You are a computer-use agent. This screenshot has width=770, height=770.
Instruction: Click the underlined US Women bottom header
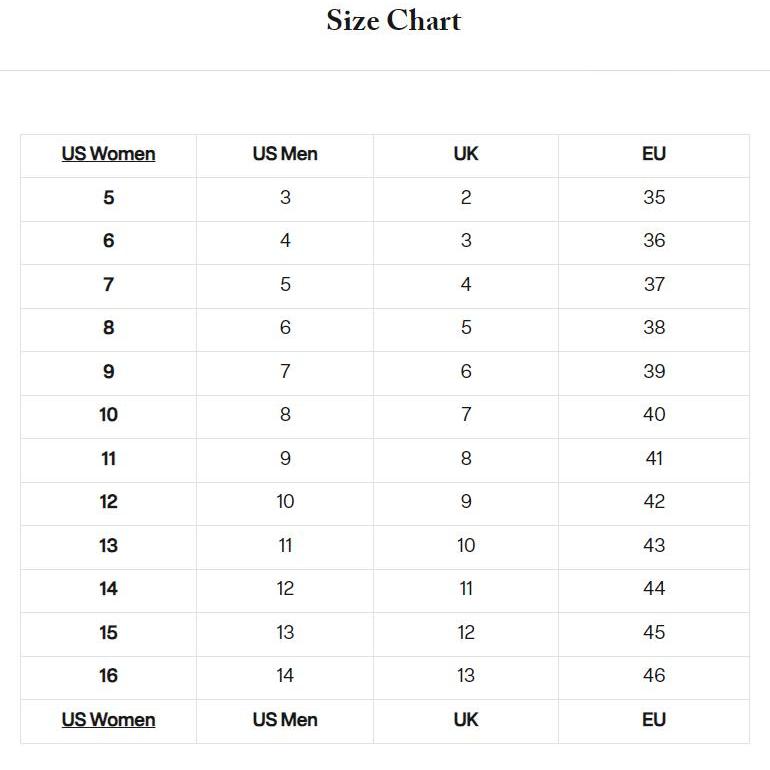(x=108, y=720)
